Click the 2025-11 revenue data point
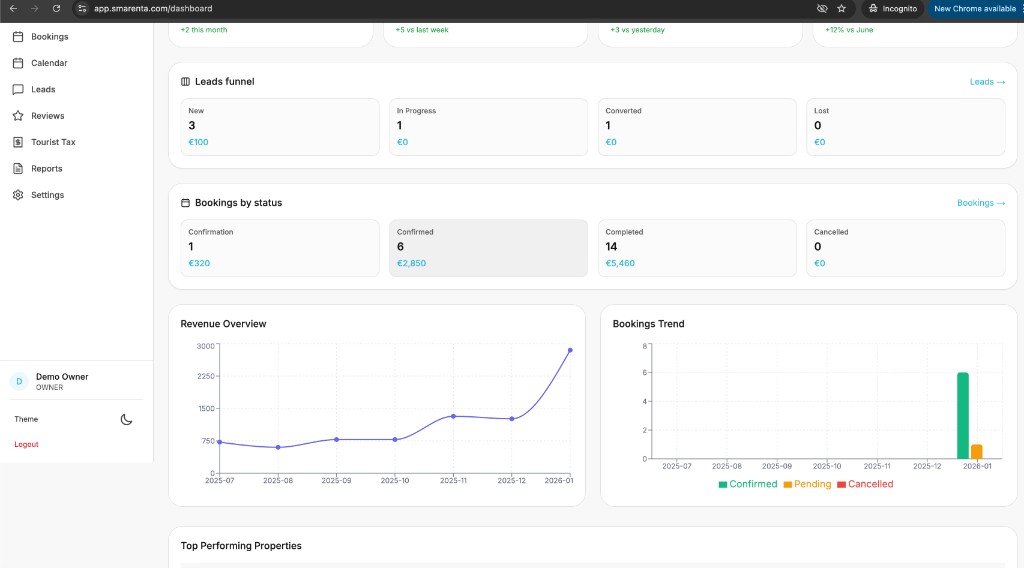This screenshot has width=1024, height=568. [x=453, y=416]
